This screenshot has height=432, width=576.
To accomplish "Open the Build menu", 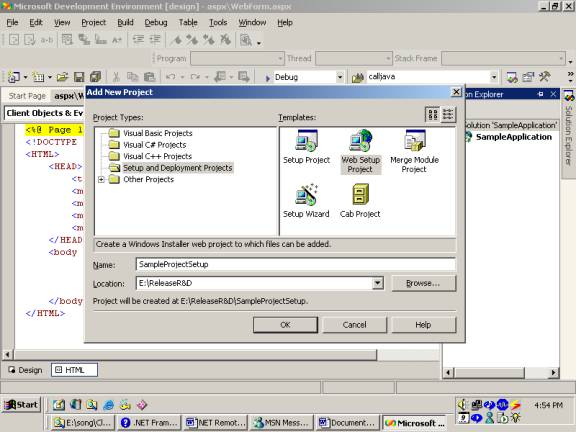I will coord(125,22).
